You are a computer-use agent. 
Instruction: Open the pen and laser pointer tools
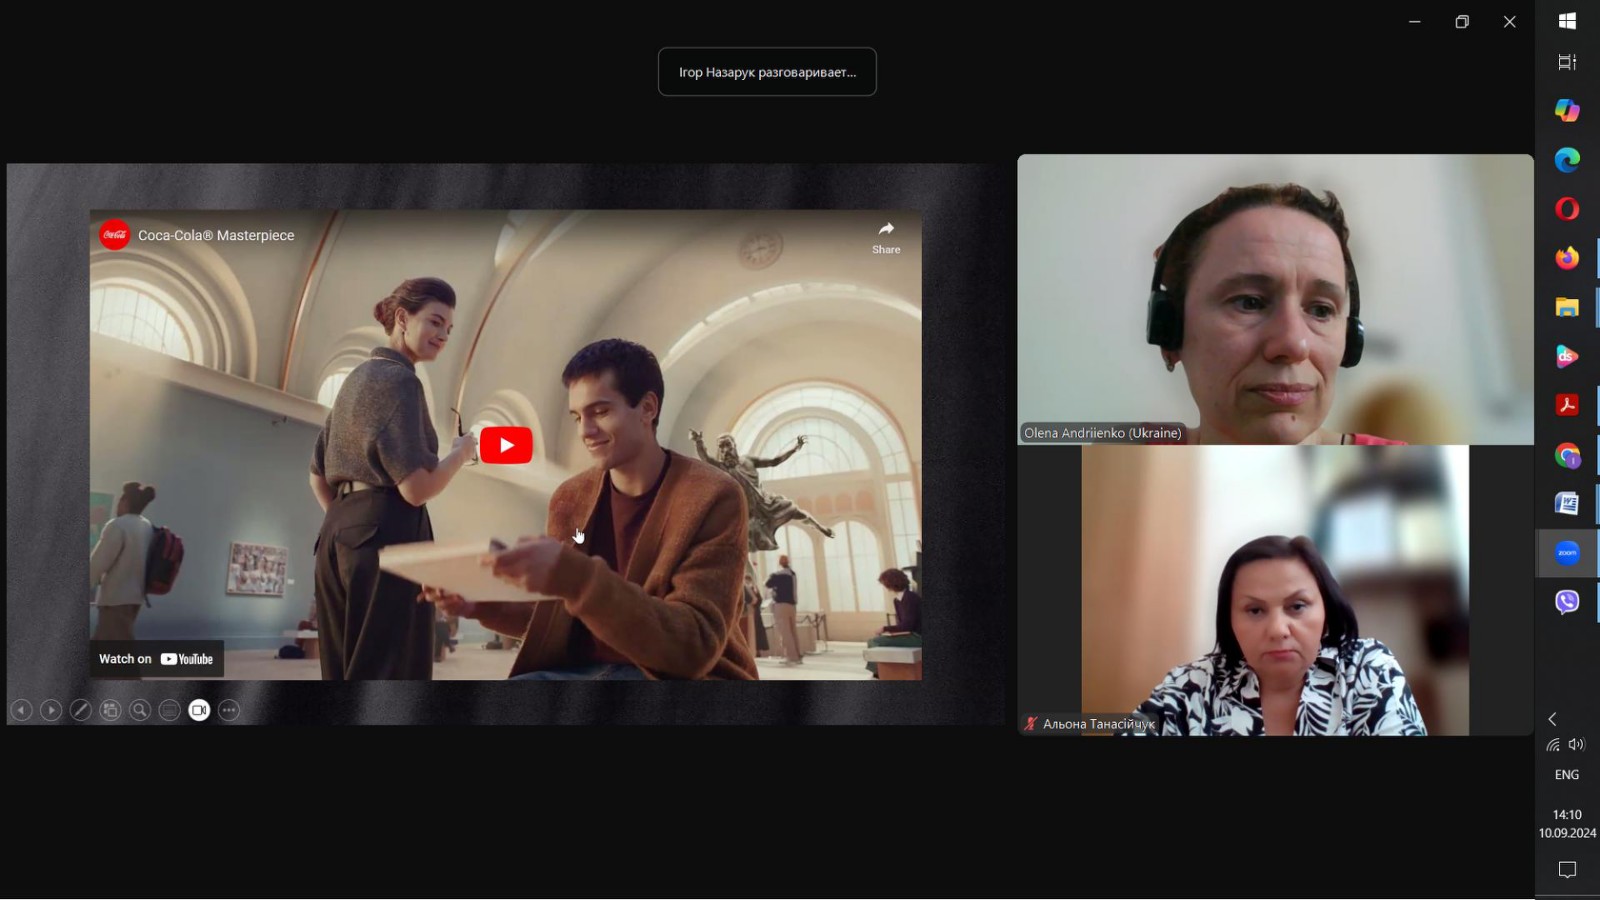[81, 710]
